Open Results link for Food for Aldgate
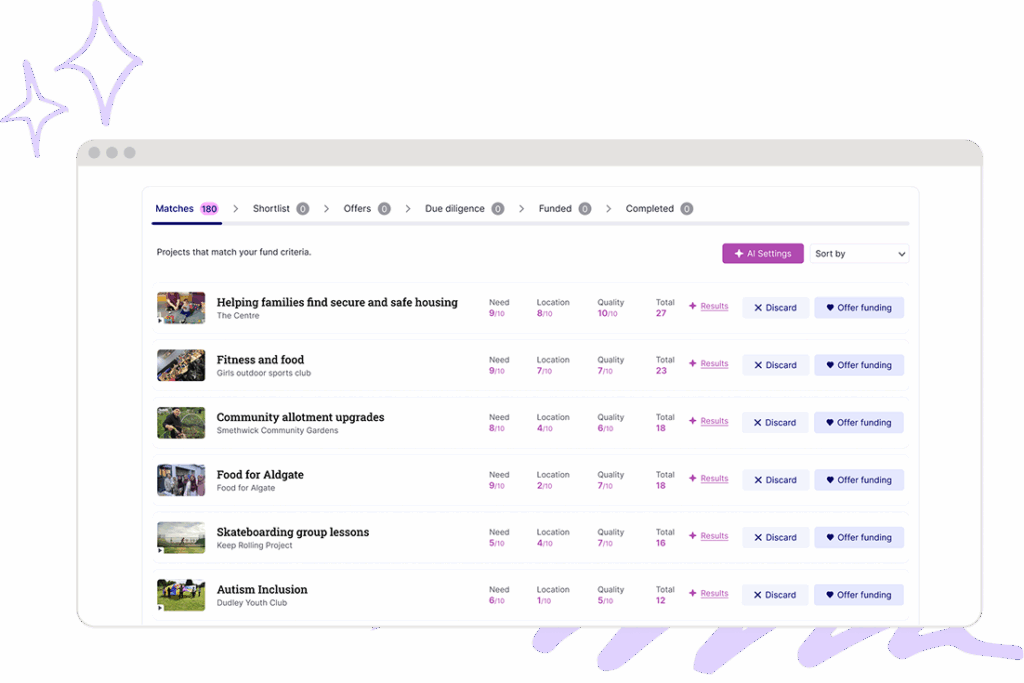Viewport: 1024px width, 683px height. (714, 479)
